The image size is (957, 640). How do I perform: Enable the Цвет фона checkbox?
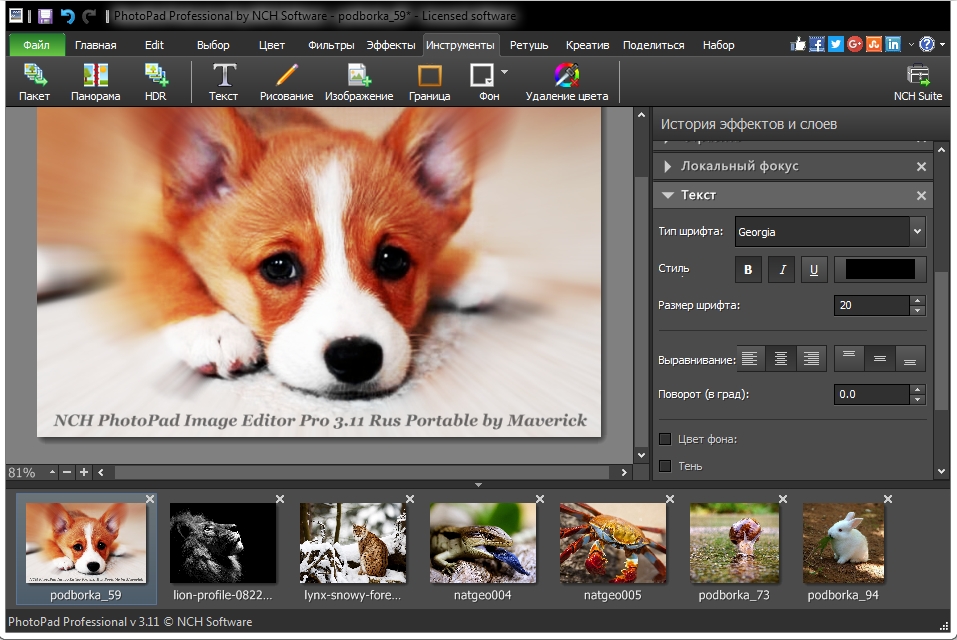tap(665, 439)
